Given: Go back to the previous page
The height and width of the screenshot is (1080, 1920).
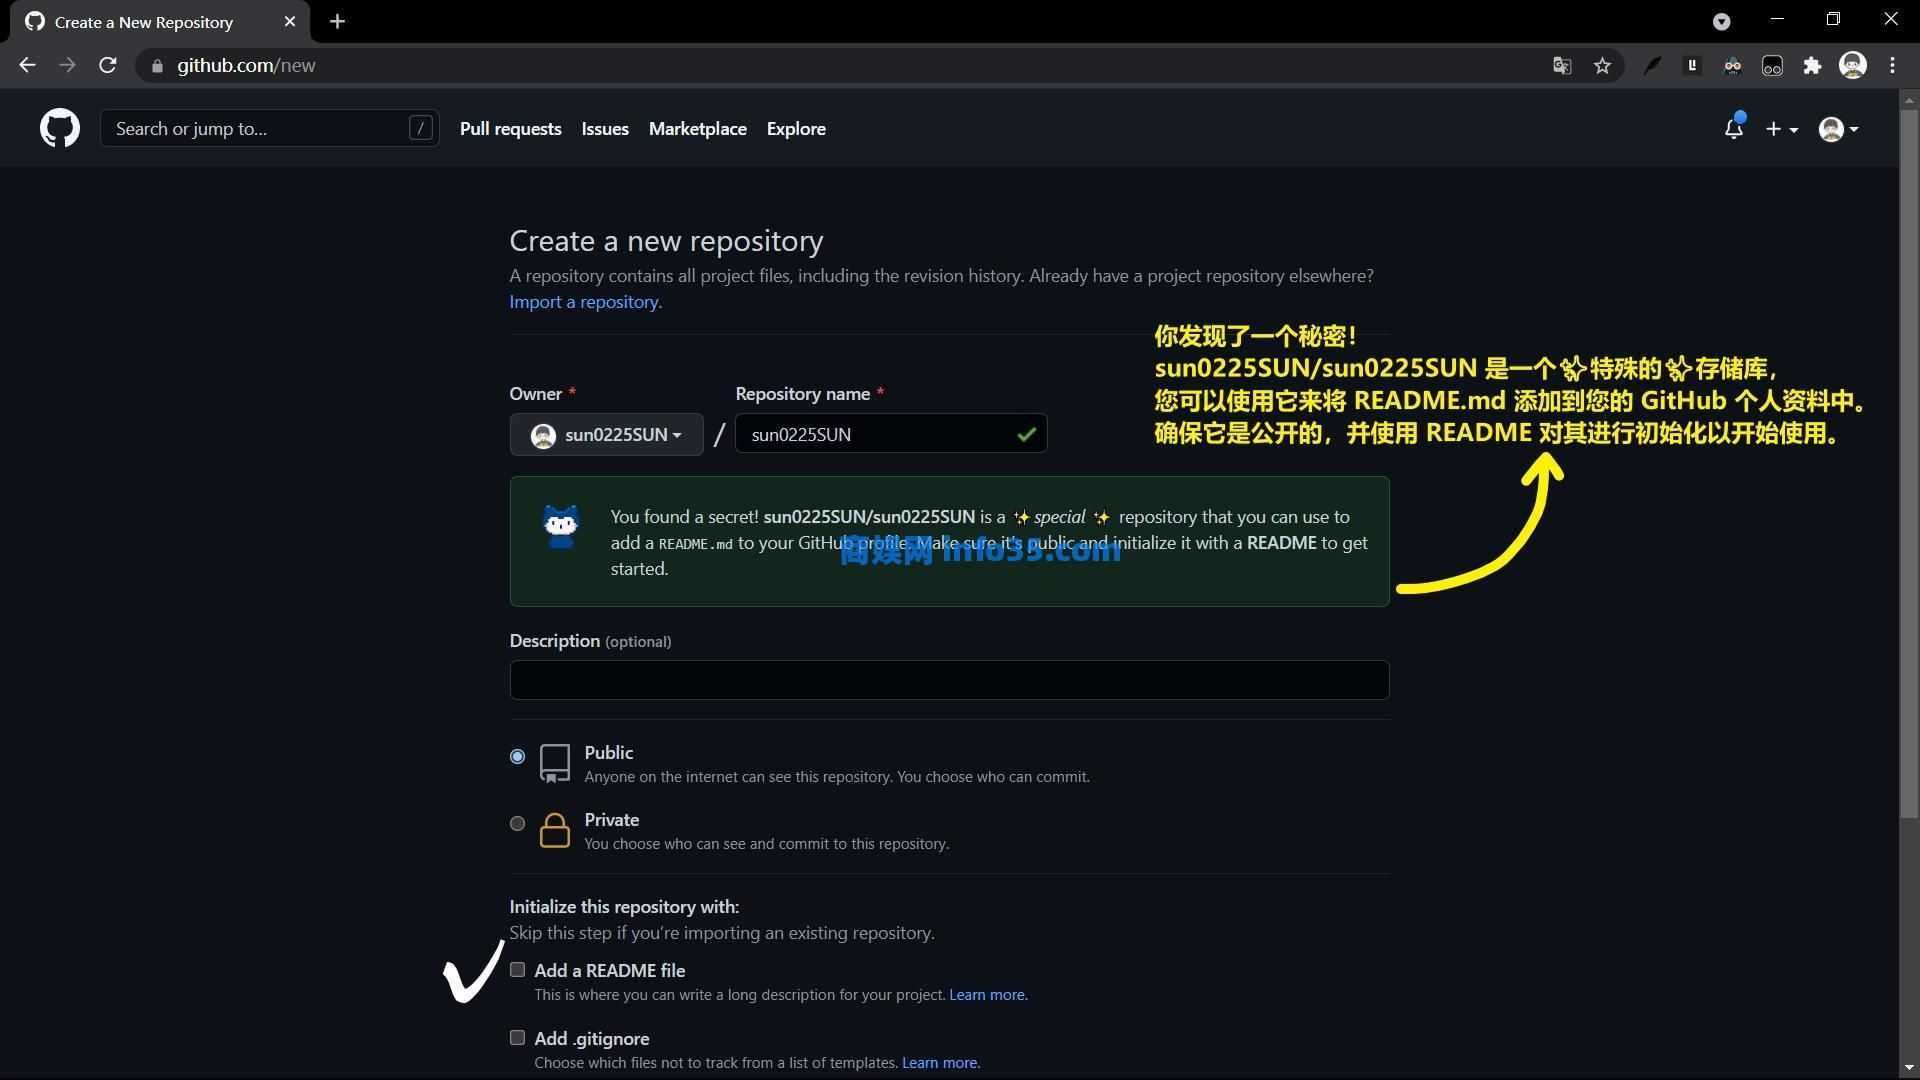Looking at the screenshot, I should 27,66.
